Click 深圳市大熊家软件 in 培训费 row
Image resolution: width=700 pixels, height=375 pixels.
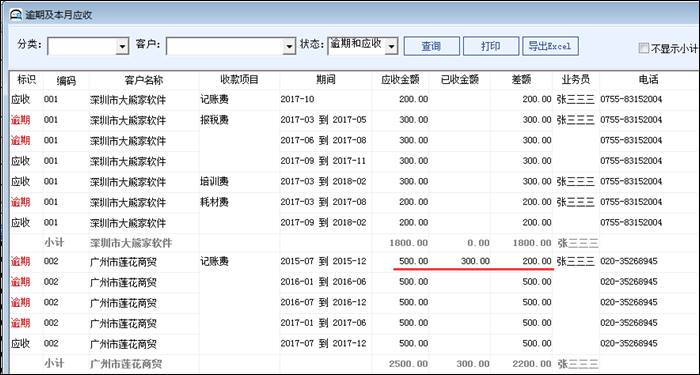tap(128, 182)
